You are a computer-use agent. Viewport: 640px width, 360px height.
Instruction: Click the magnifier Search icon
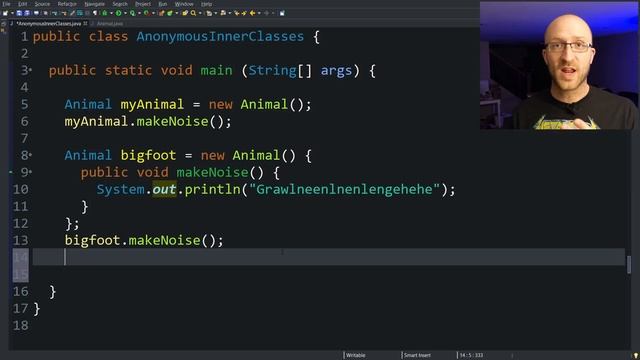tap(193, 13)
